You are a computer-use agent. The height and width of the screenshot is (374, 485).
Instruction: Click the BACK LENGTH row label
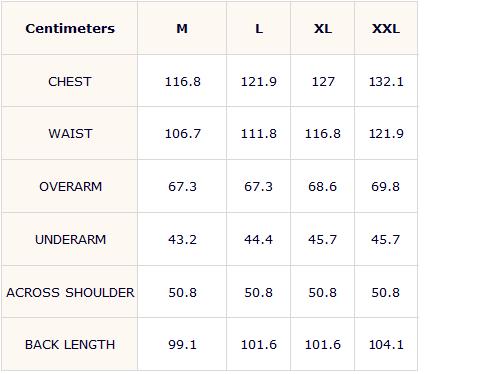(x=70, y=344)
